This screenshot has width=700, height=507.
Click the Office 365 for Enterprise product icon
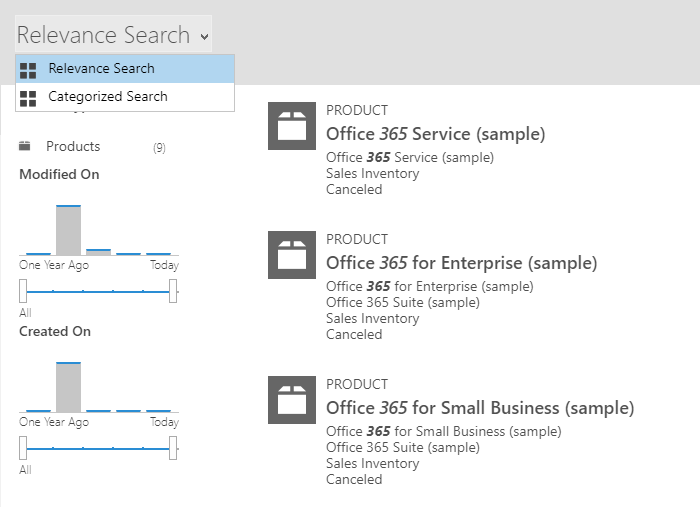pos(292,255)
